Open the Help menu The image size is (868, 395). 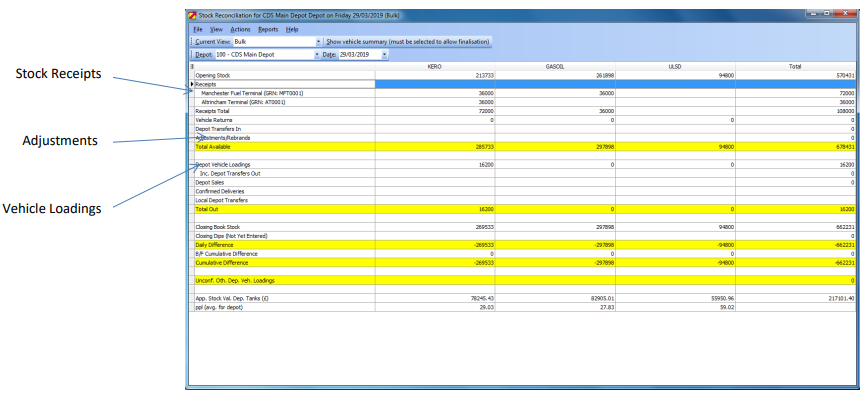[292, 29]
